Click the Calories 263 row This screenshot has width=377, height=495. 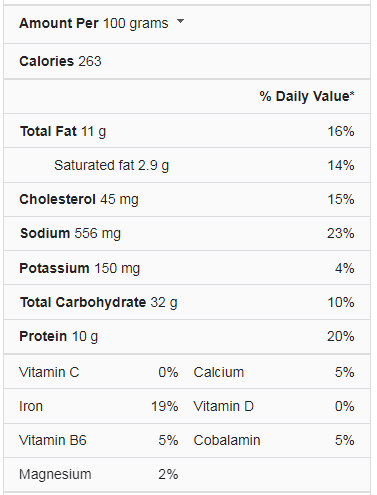pyautogui.click(x=187, y=61)
